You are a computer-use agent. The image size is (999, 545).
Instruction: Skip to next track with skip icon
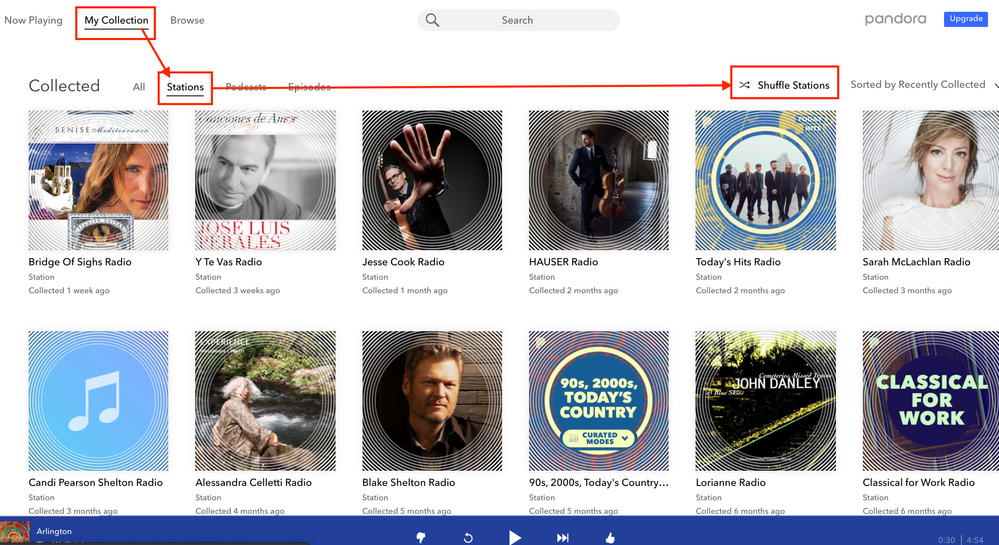coord(563,537)
